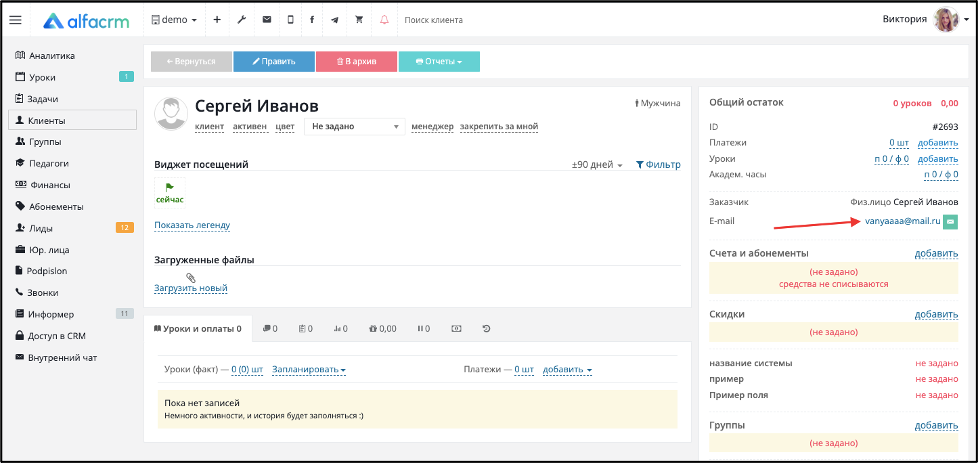Switch to Уроки и оплаты tab
This screenshot has width=979, height=464.
click(x=198, y=328)
